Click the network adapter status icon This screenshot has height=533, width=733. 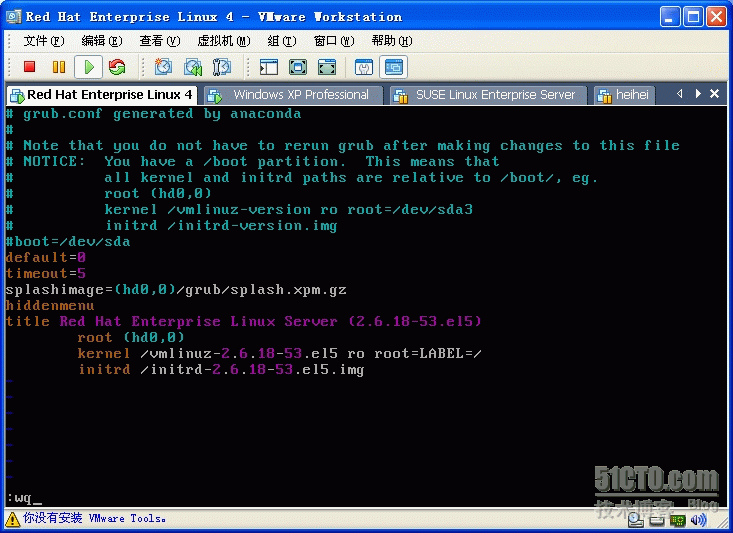click(677, 520)
